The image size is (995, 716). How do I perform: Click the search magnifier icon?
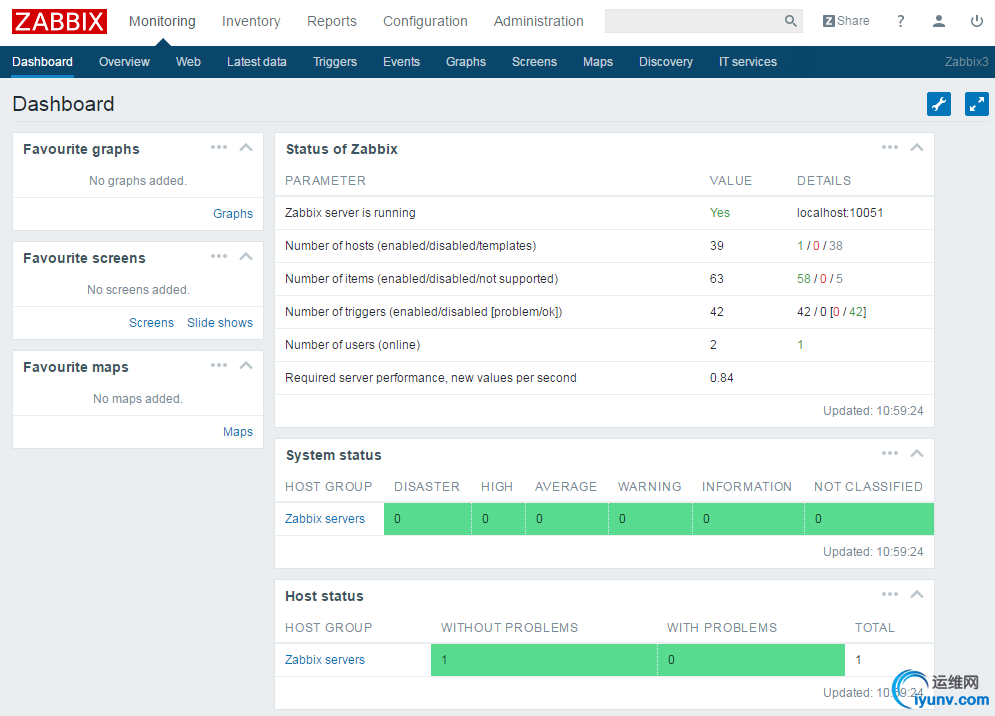[x=790, y=21]
